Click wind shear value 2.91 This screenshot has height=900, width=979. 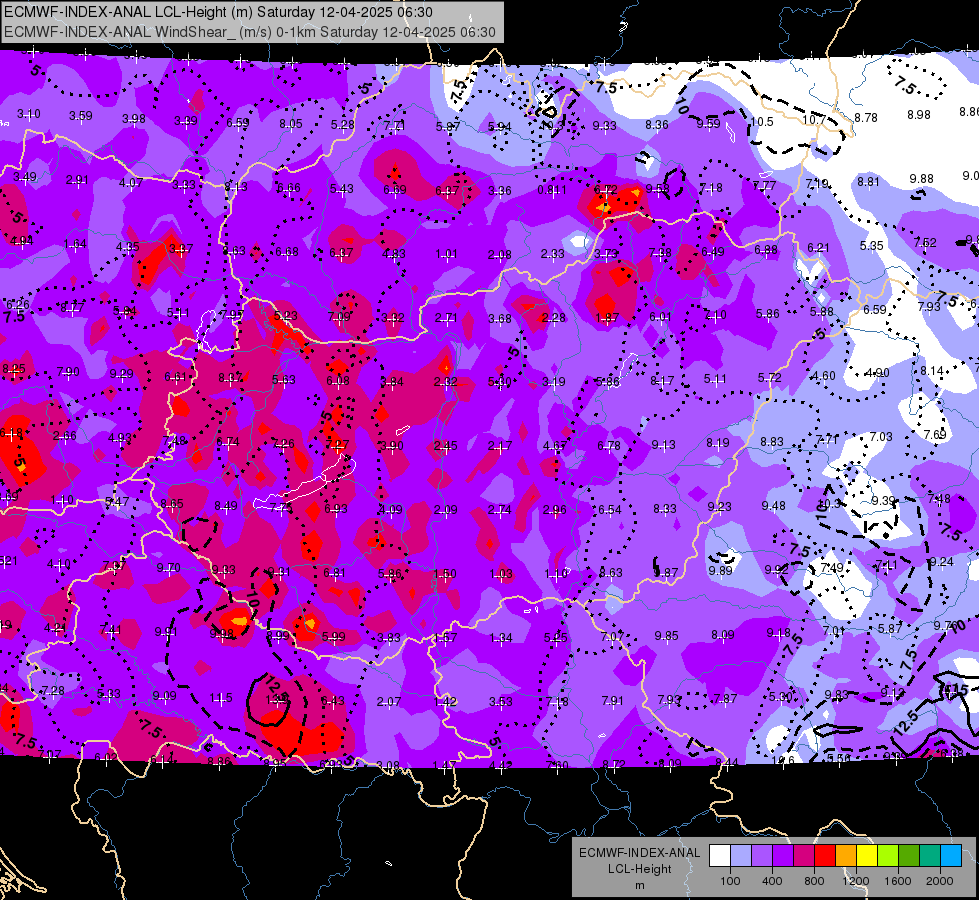point(77,180)
